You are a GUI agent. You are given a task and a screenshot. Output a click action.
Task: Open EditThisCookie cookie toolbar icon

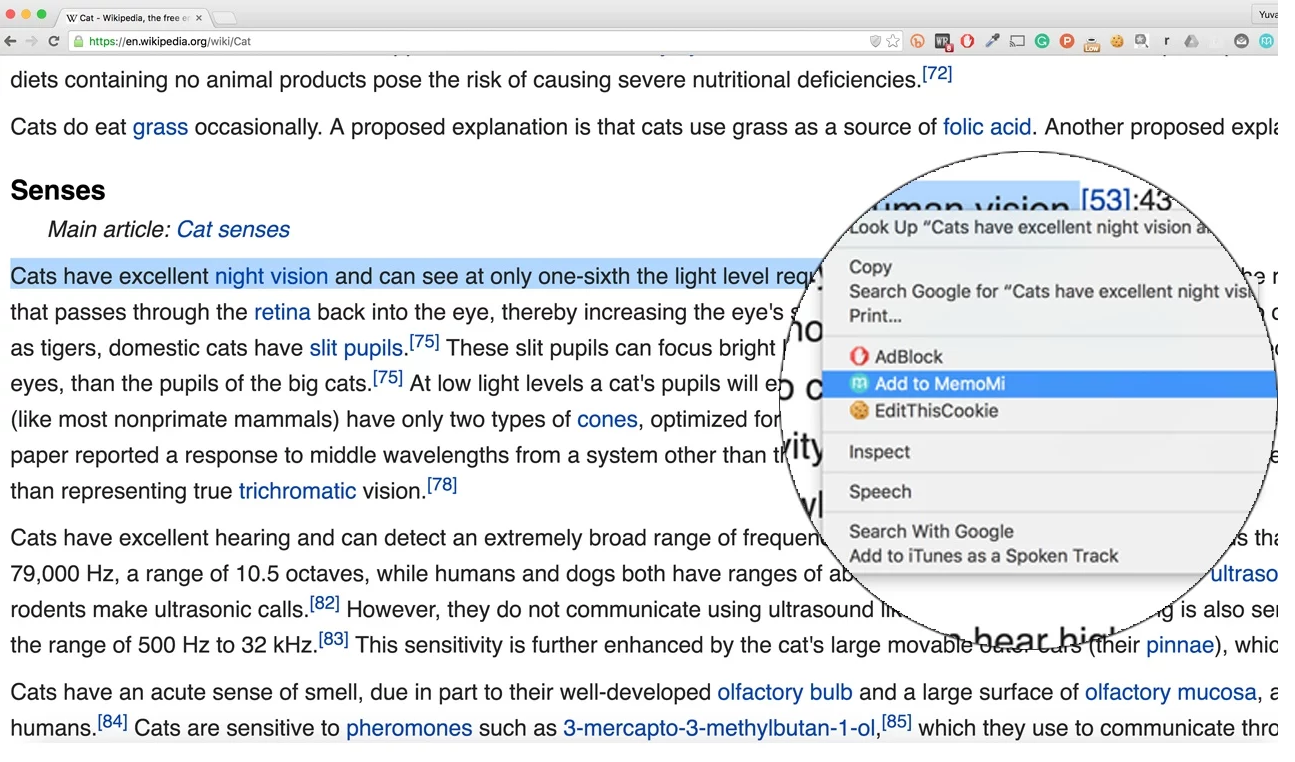tap(1117, 41)
